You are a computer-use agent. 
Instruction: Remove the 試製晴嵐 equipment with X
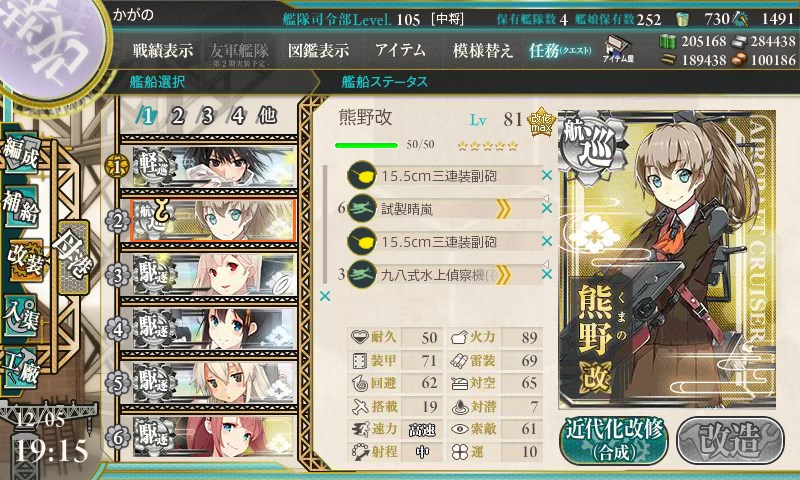click(x=547, y=208)
